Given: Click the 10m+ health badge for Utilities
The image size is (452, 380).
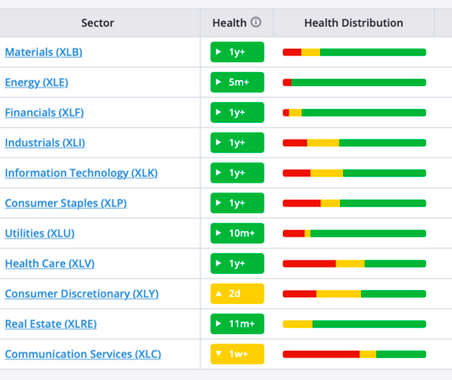Looking at the screenshot, I should [237, 233].
